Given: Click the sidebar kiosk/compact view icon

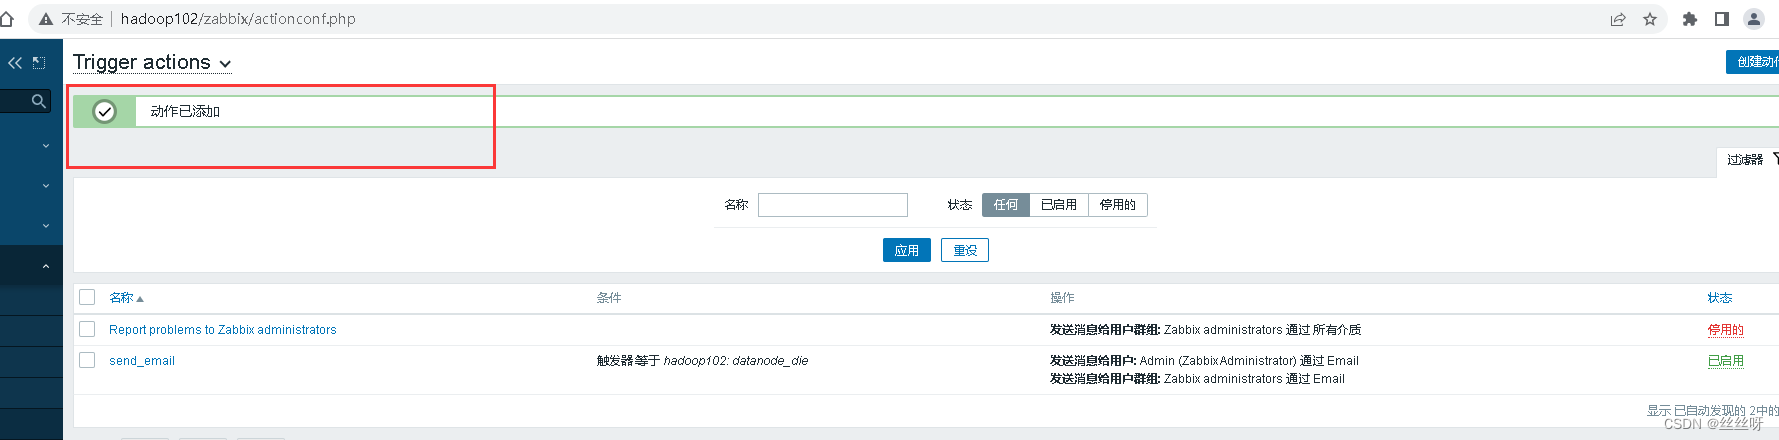Looking at the screenshot, I should 39,63.
